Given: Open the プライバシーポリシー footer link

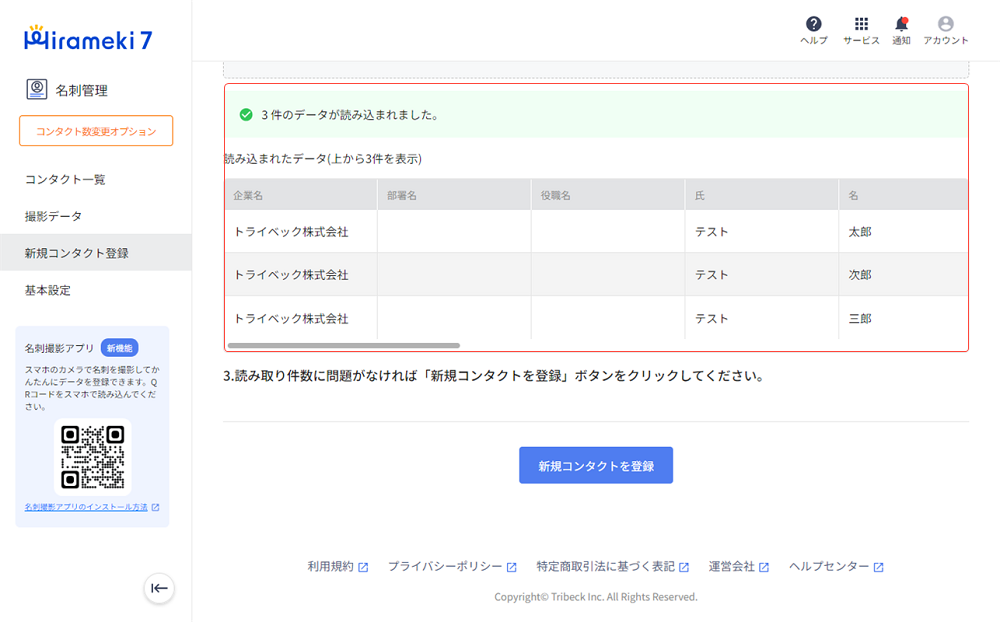Looking at the screenshot, I should [445, 566].
